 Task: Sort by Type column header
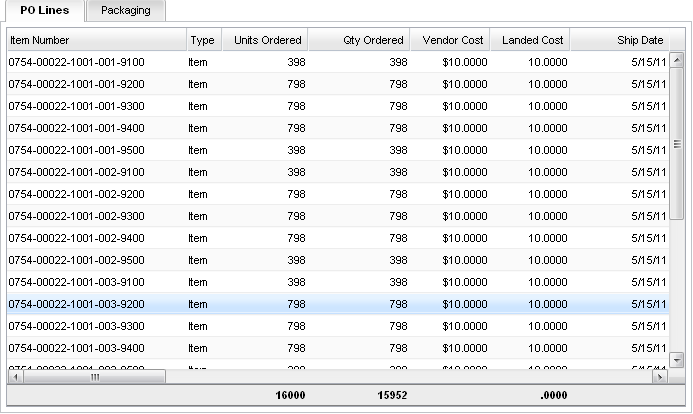click(x=202, y=40)
